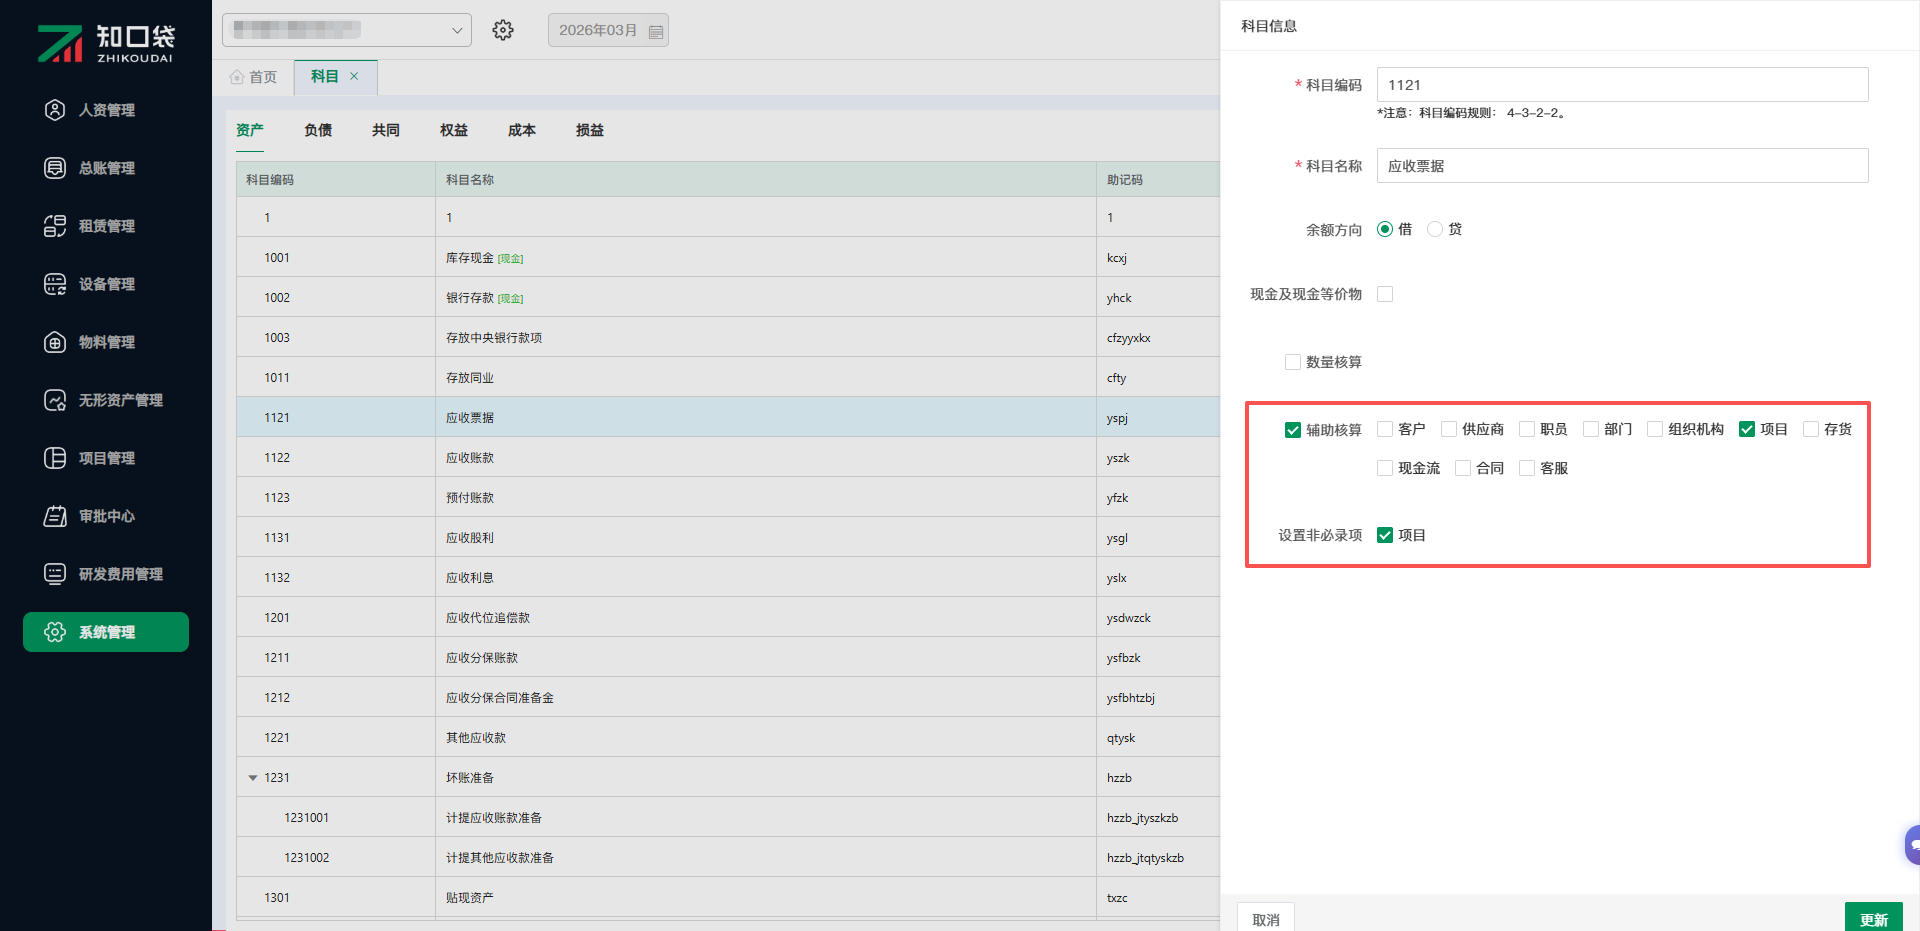Select the 1231001 计提应收账款准备 row
1920x931 pixels.
click(728, 818)
